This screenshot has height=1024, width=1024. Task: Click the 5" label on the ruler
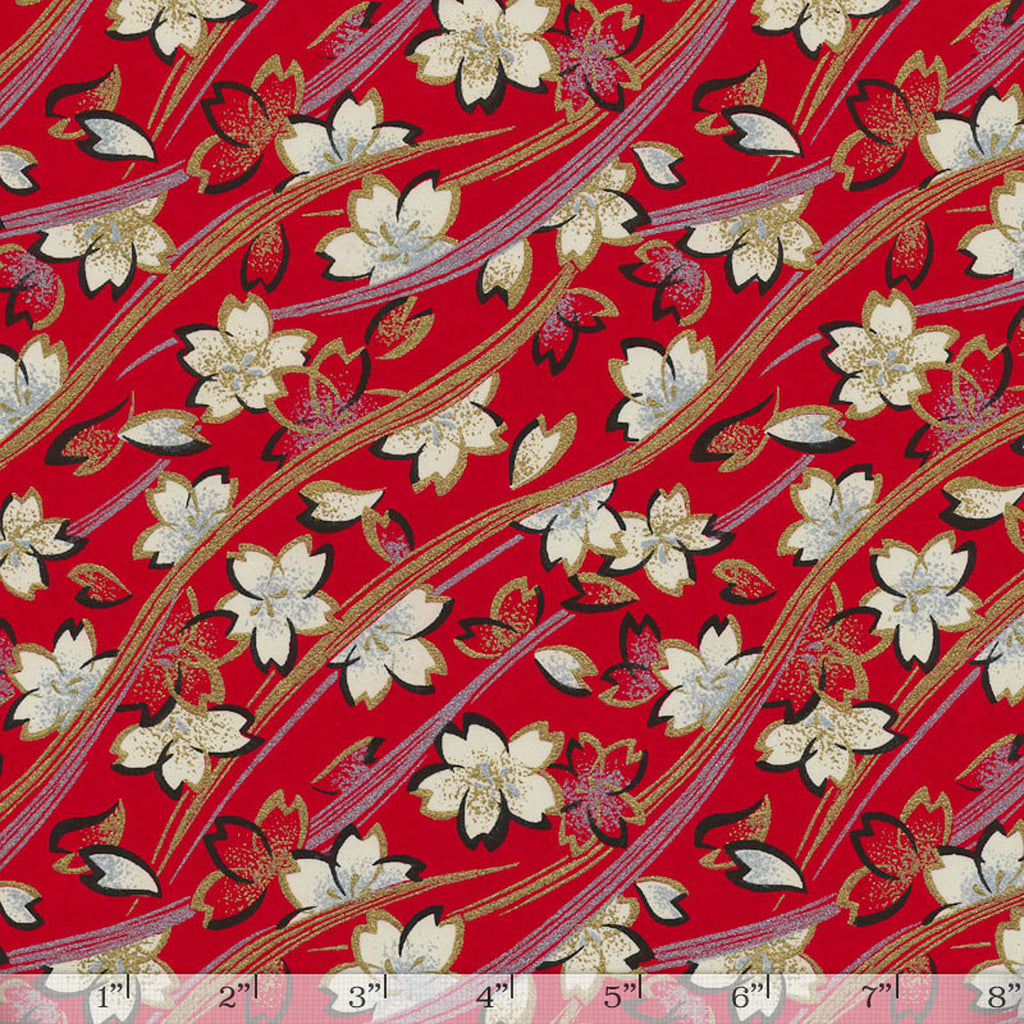point(619,996)
